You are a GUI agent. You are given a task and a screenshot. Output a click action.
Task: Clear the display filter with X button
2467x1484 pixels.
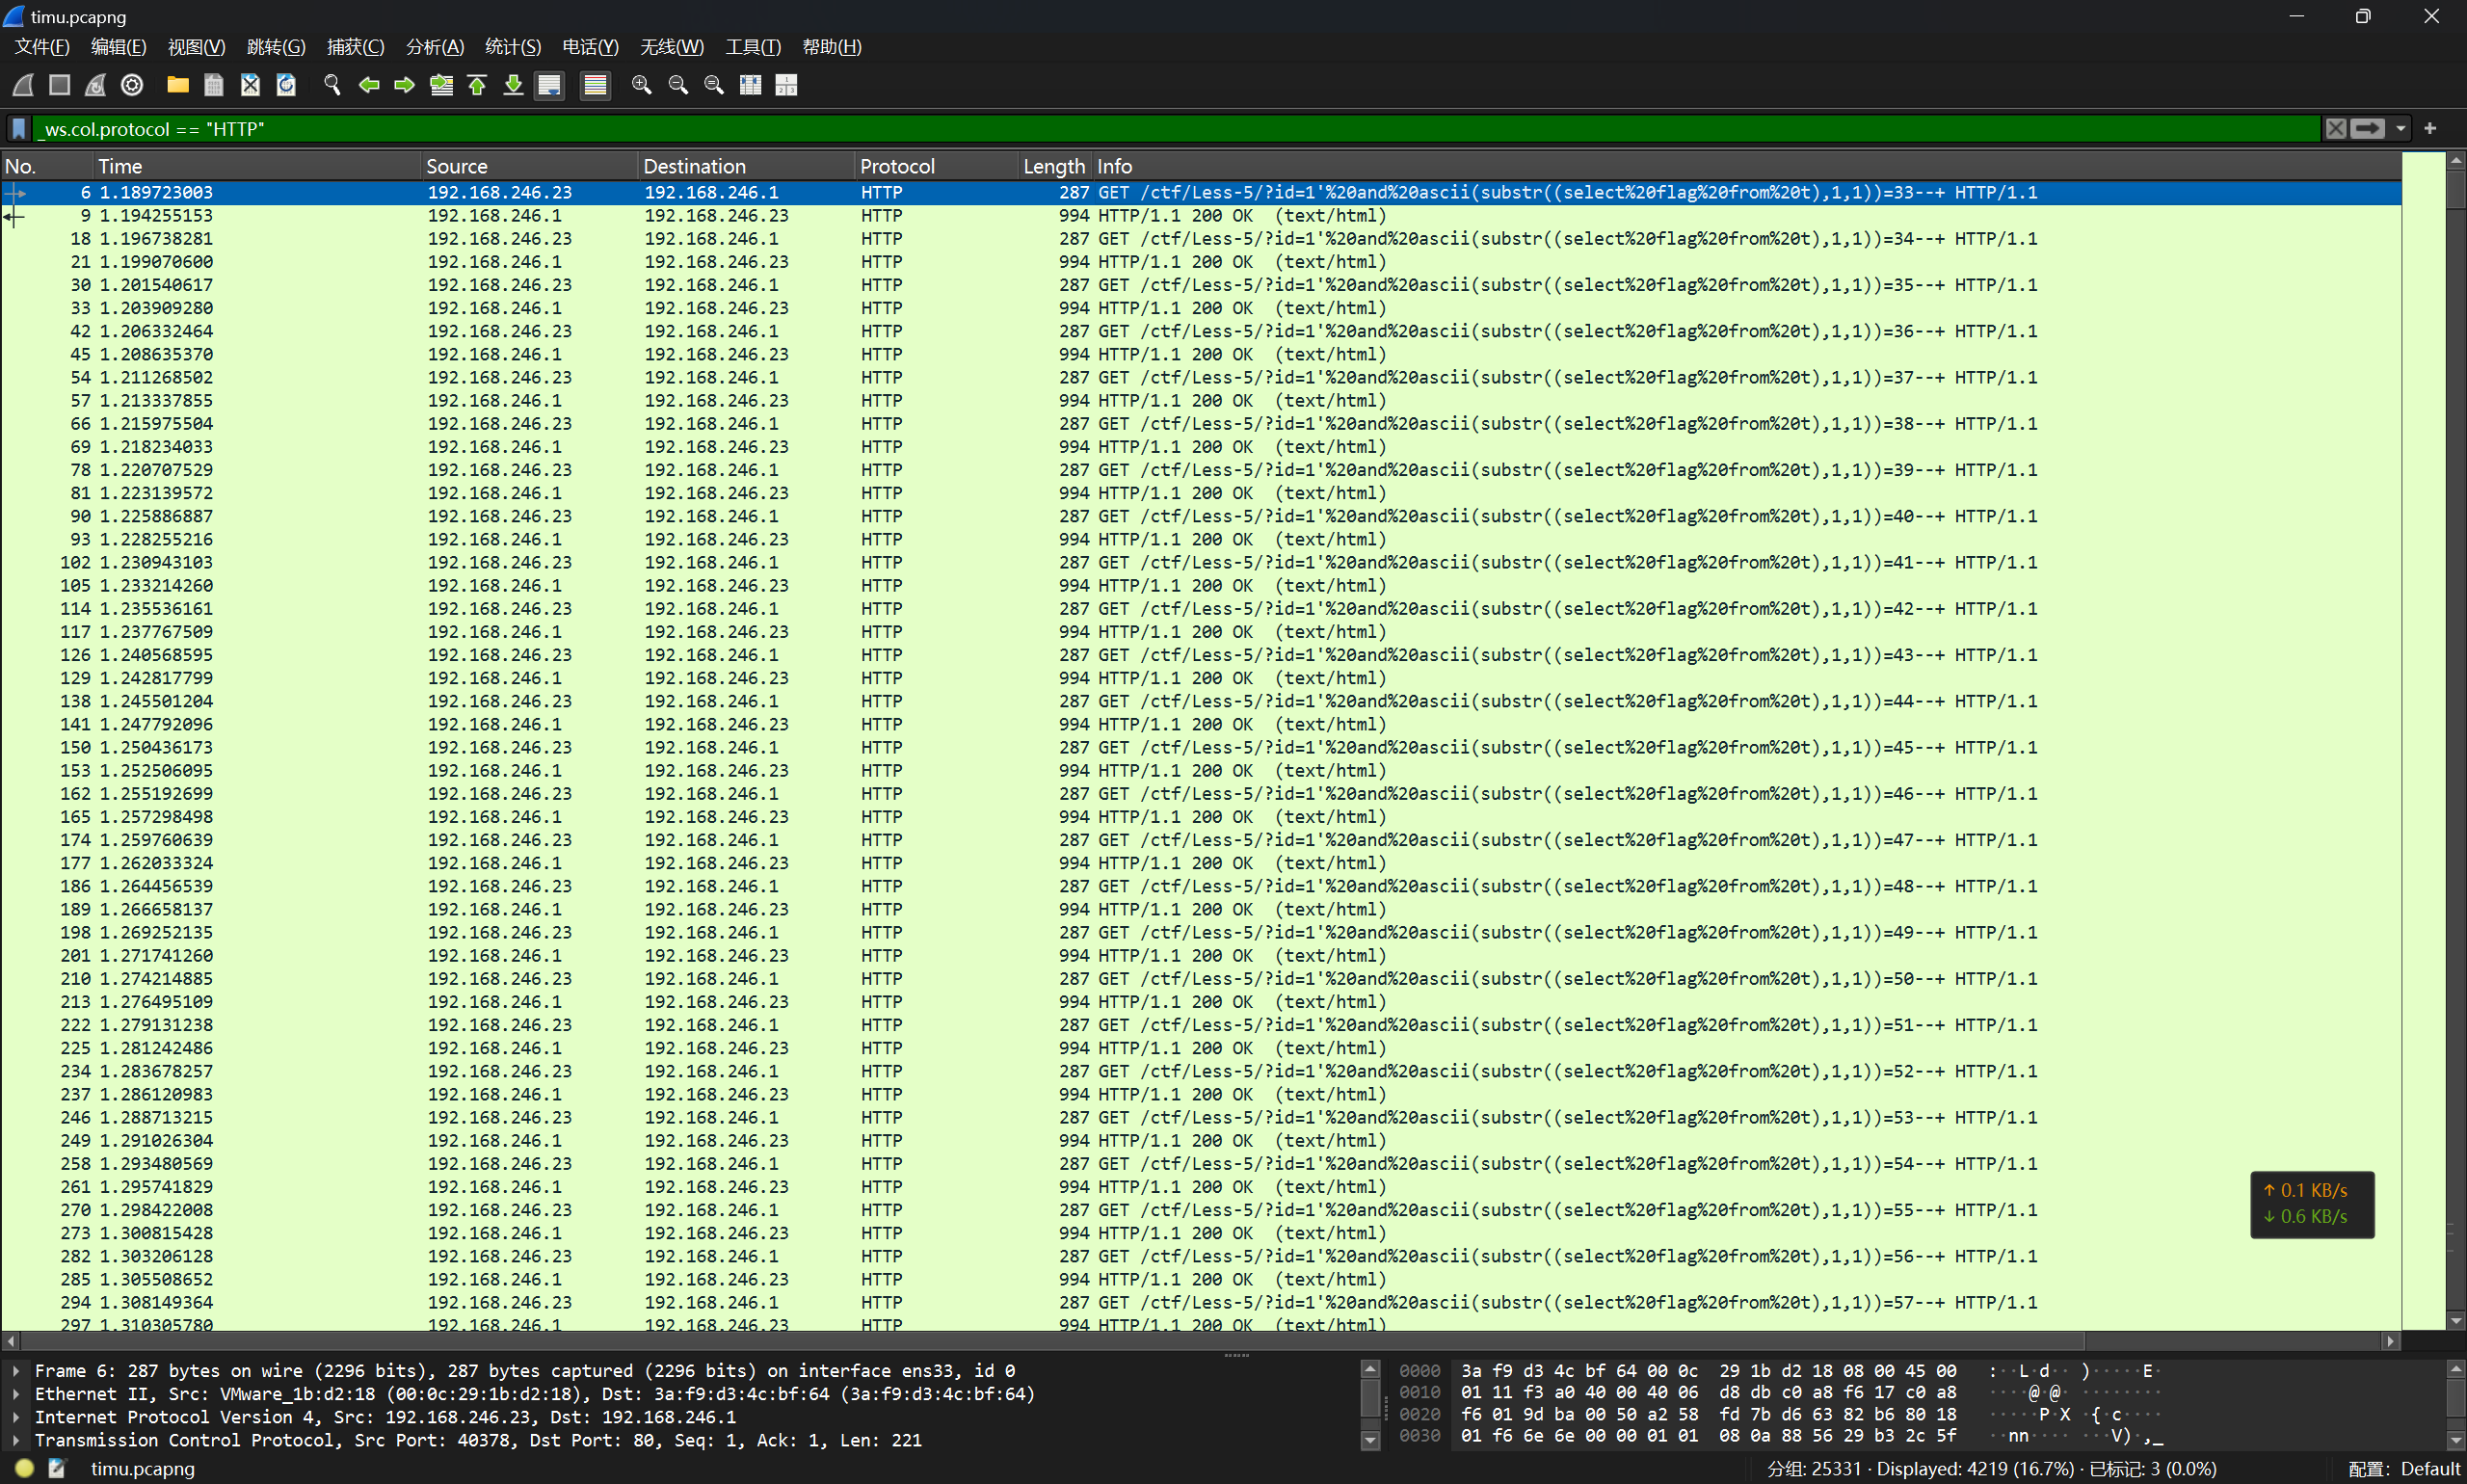pyautogui.click(x=2335, y=129)
